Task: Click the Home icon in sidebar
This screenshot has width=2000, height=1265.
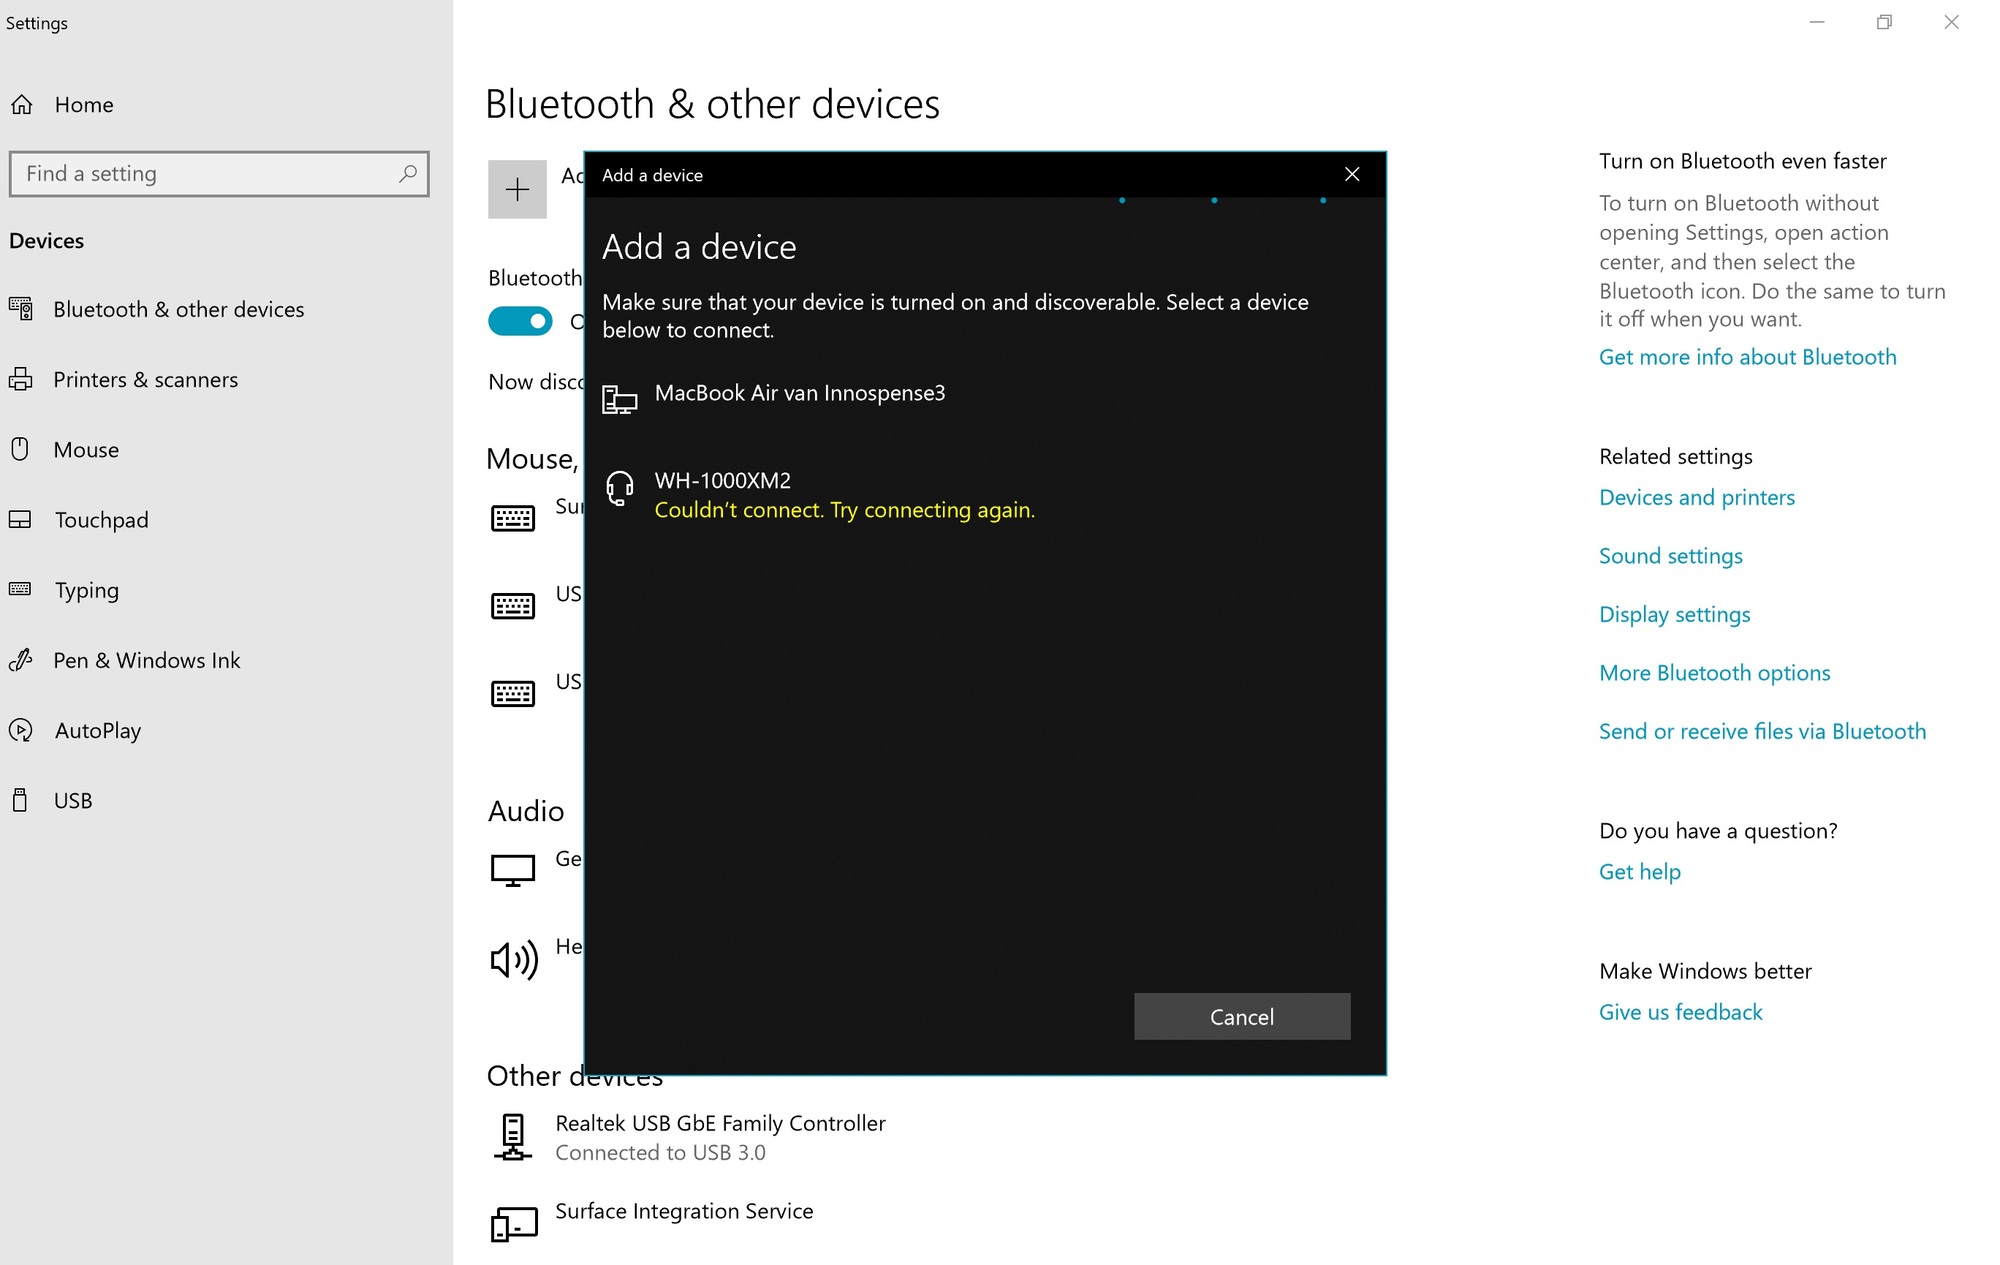Action: 22,105
